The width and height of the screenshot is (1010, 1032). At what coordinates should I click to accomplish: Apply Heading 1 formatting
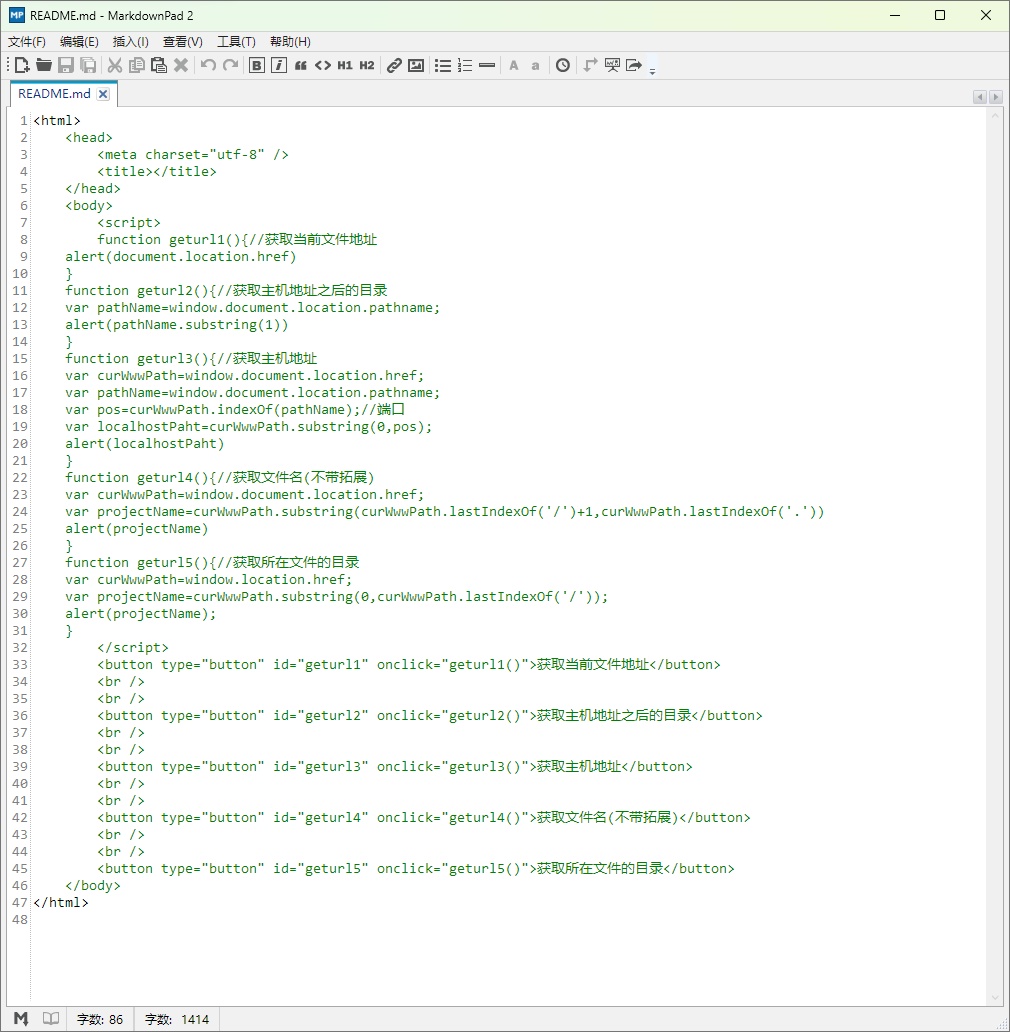tap(345, 65)
